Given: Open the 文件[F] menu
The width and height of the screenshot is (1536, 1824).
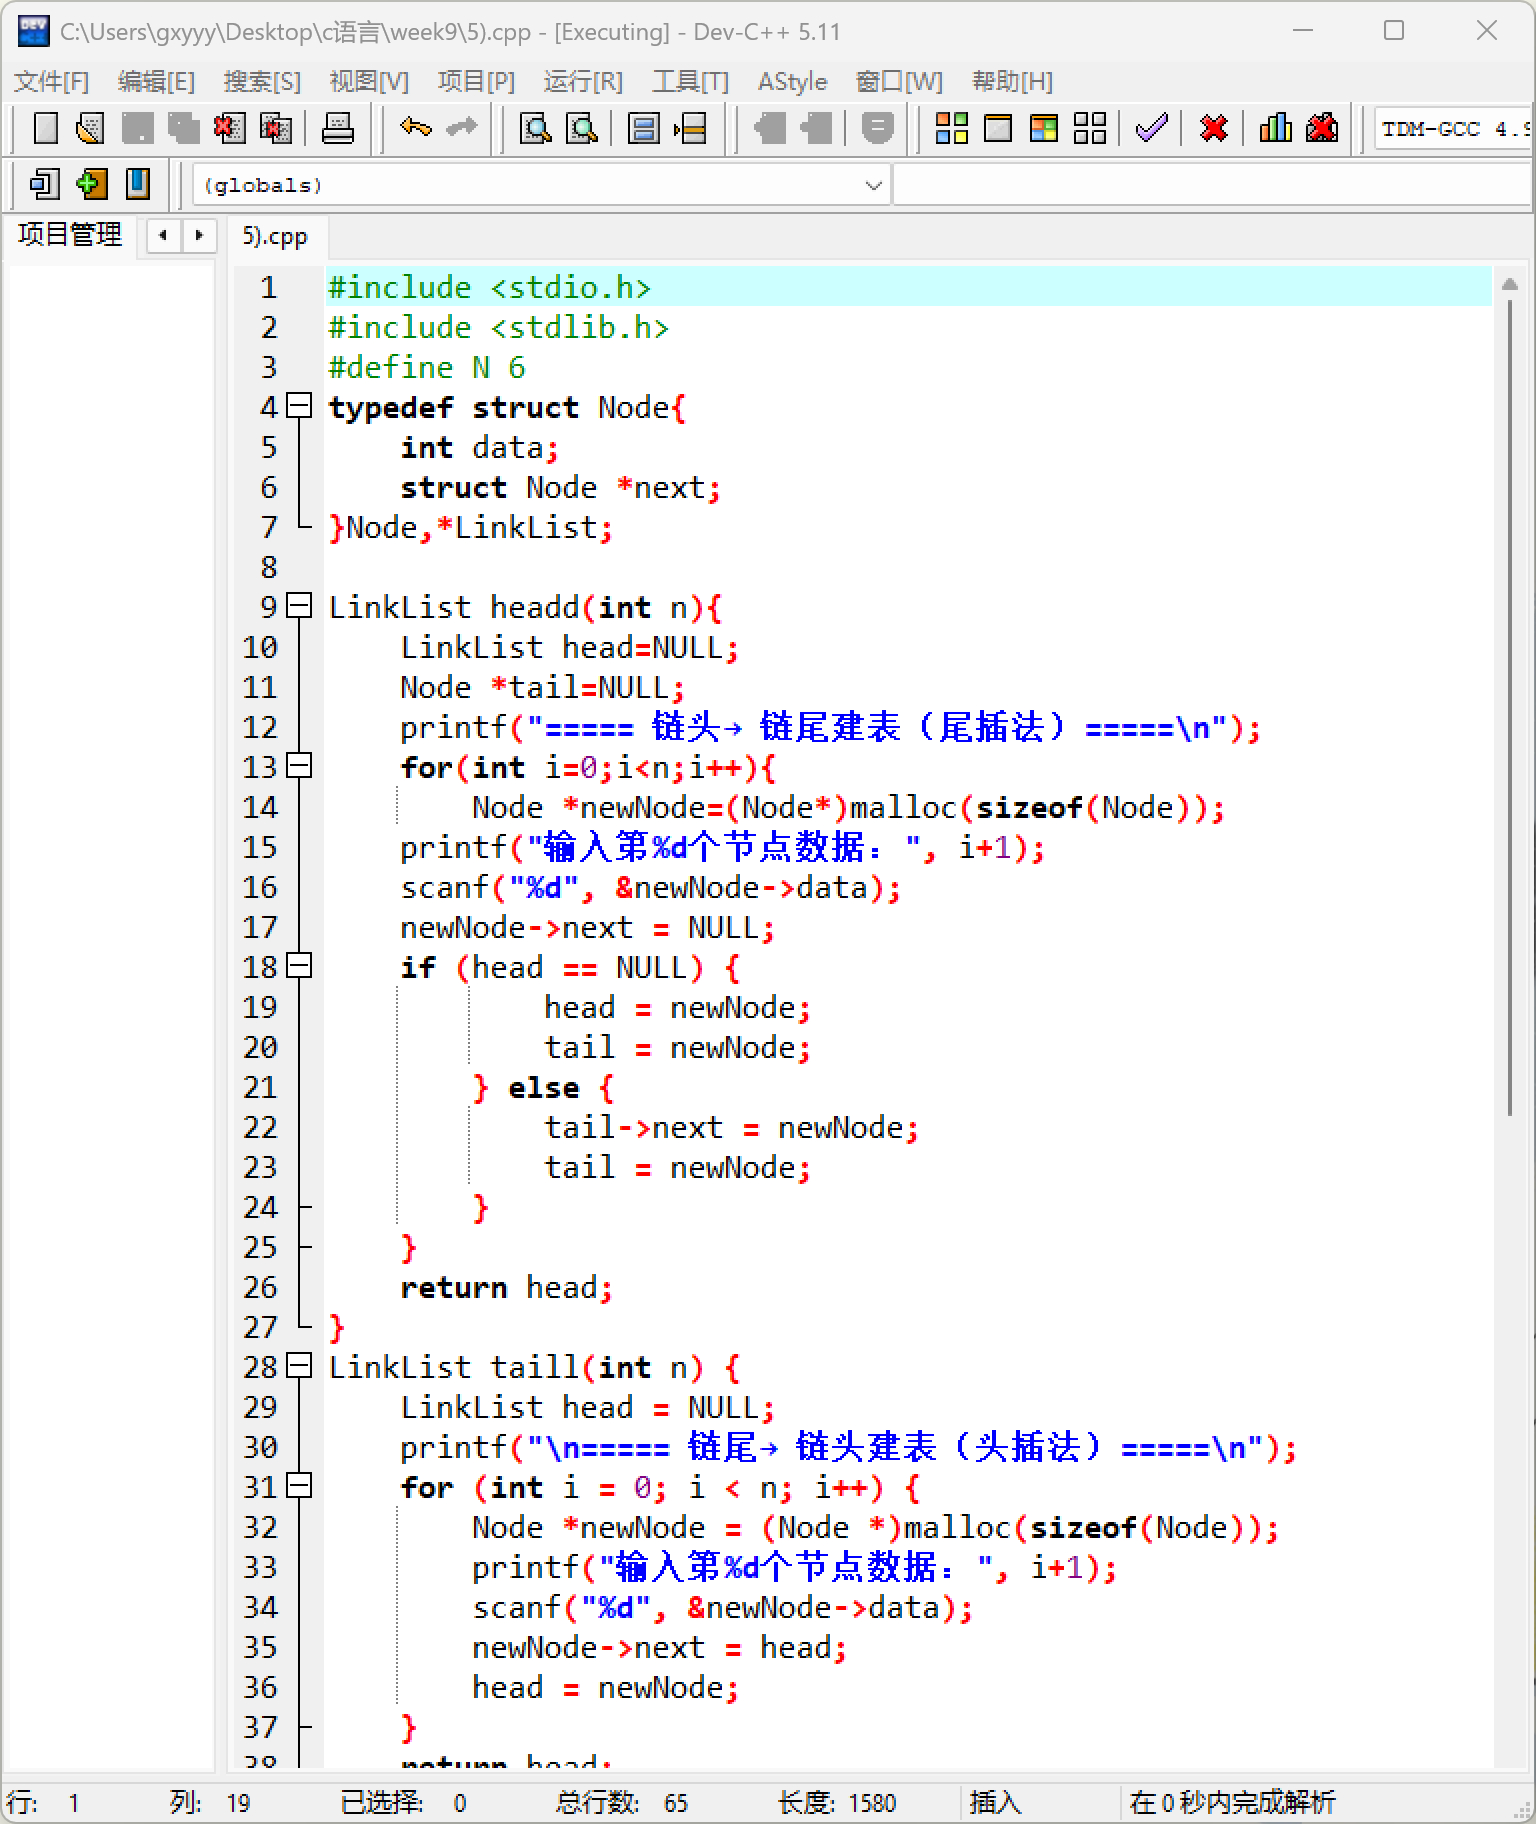Looking at the screenshot, I should (52, 81).
